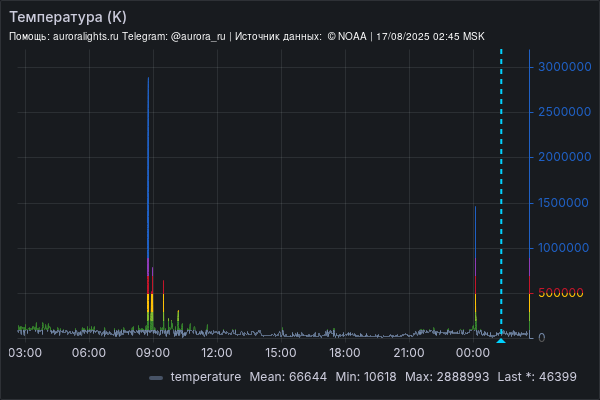Click the 3000000 y-axis label
The image size is (600, 400).
(565, 67)
